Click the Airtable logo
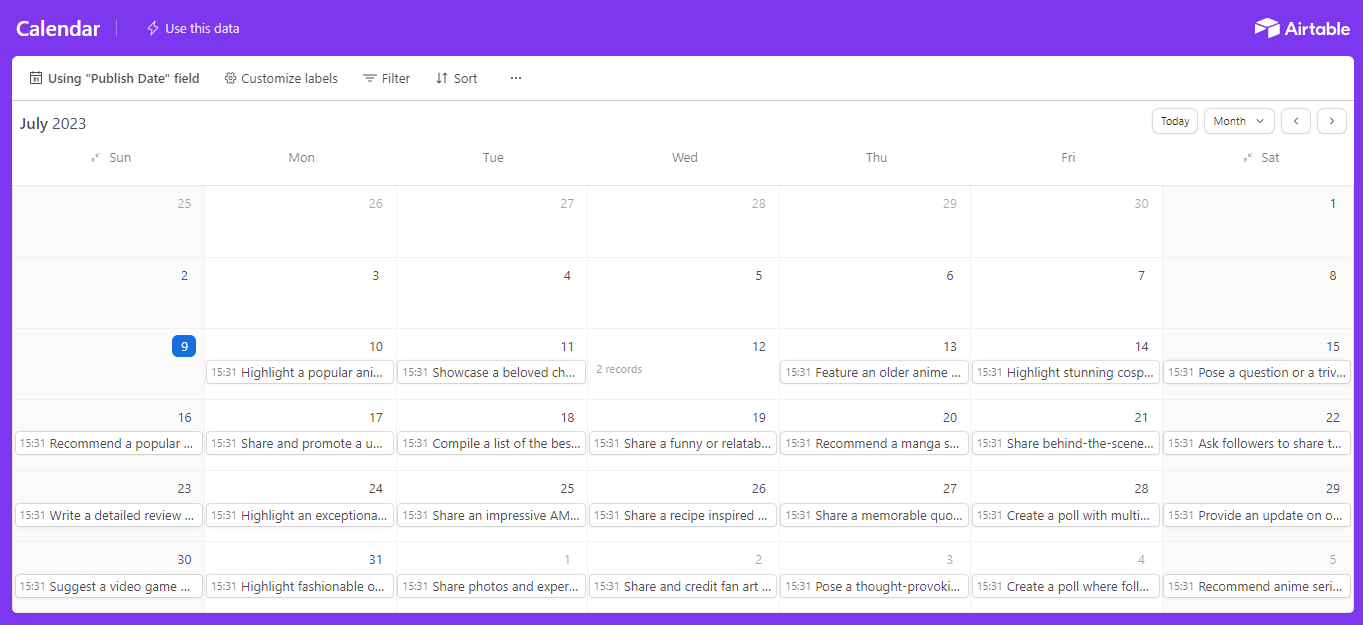Image resolution: width=1363 pixels, height=625 pixels. click(x=1302, y=28)
